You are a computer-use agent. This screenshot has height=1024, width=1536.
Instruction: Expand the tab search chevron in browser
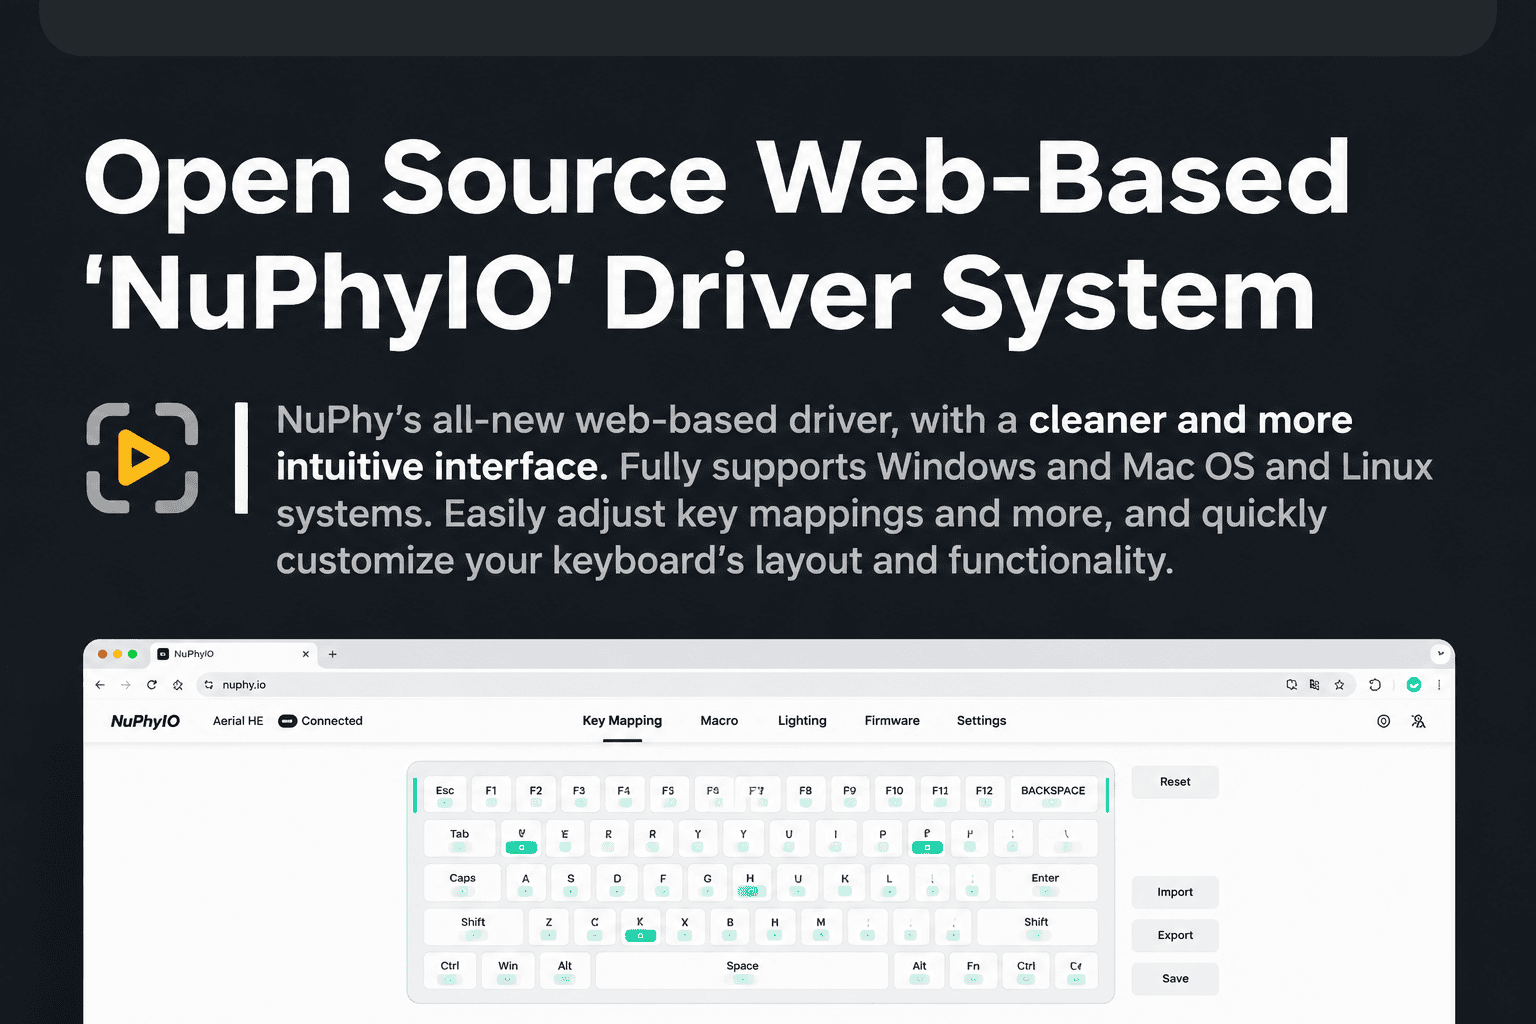[1440, 654]
